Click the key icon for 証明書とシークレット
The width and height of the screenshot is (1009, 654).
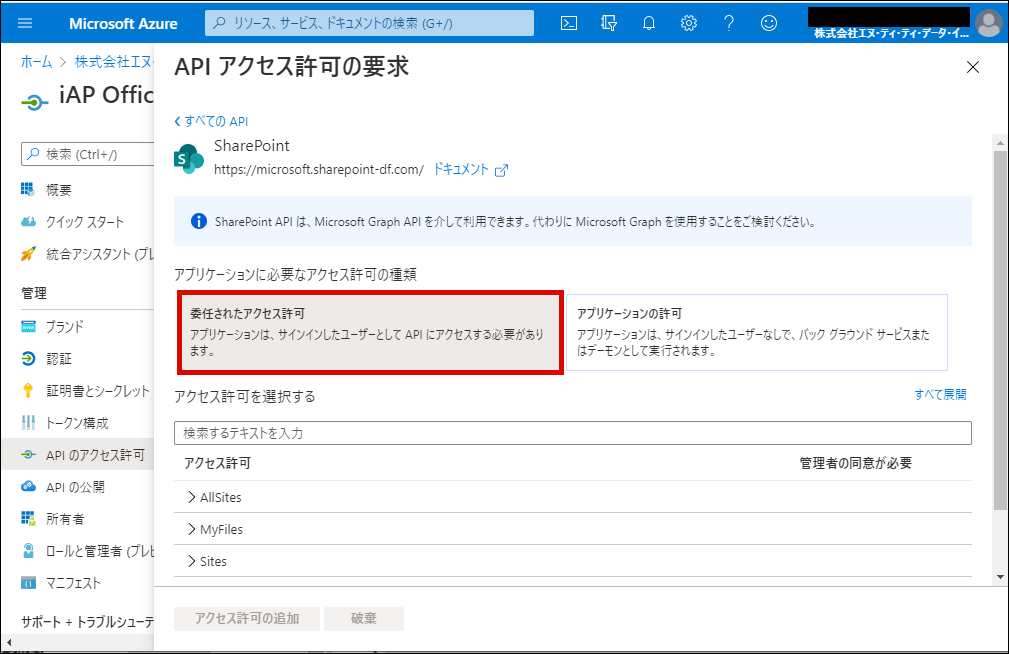28,390
